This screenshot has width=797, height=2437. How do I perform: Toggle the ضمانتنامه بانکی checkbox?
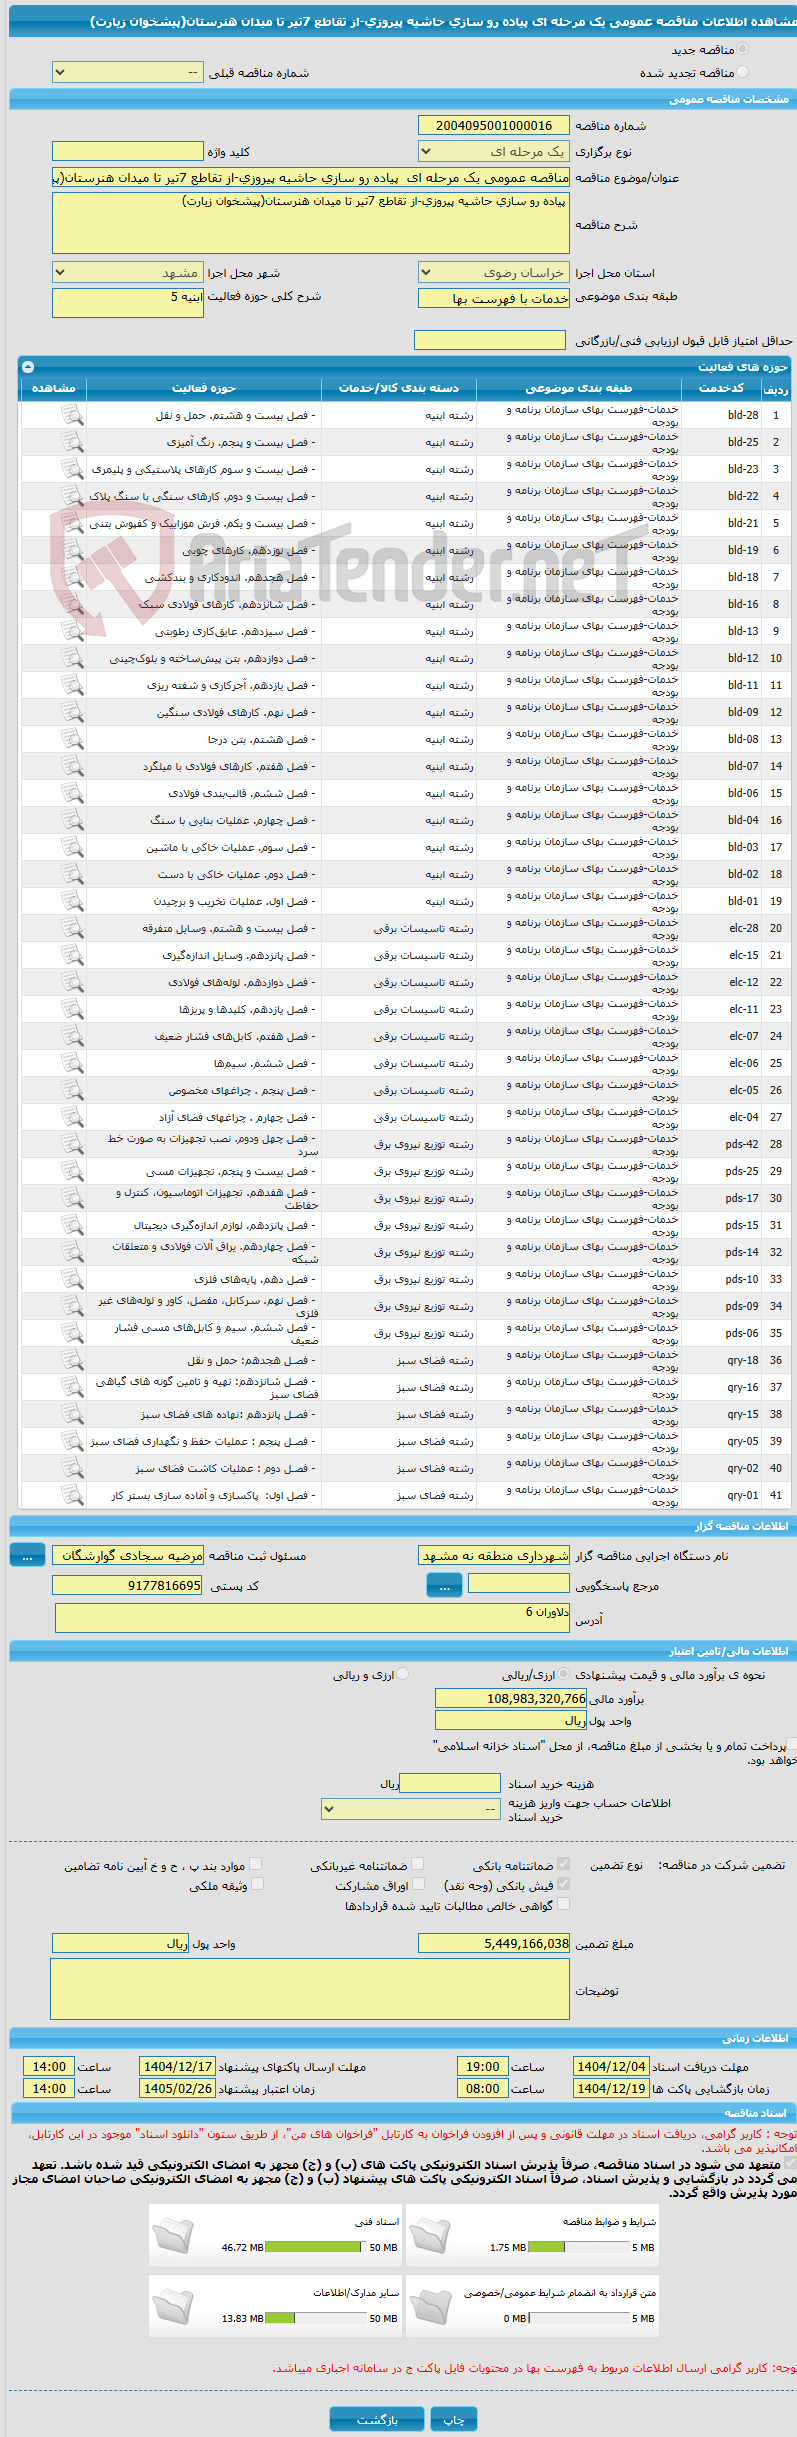click(564, 1864)
